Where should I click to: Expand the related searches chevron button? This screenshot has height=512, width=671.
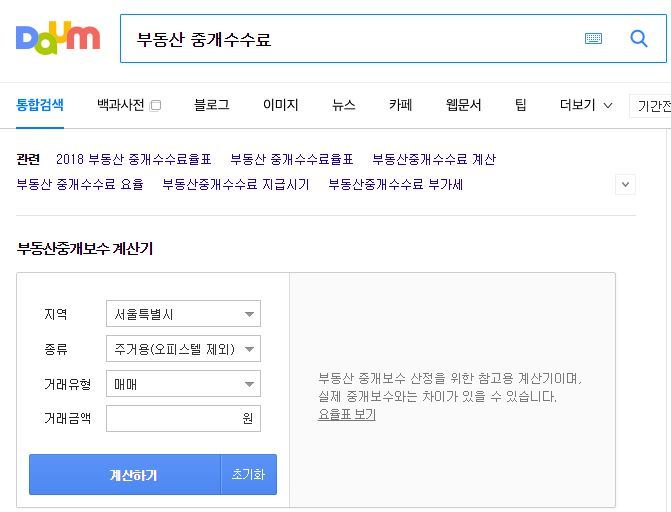(x=625, y=185)
